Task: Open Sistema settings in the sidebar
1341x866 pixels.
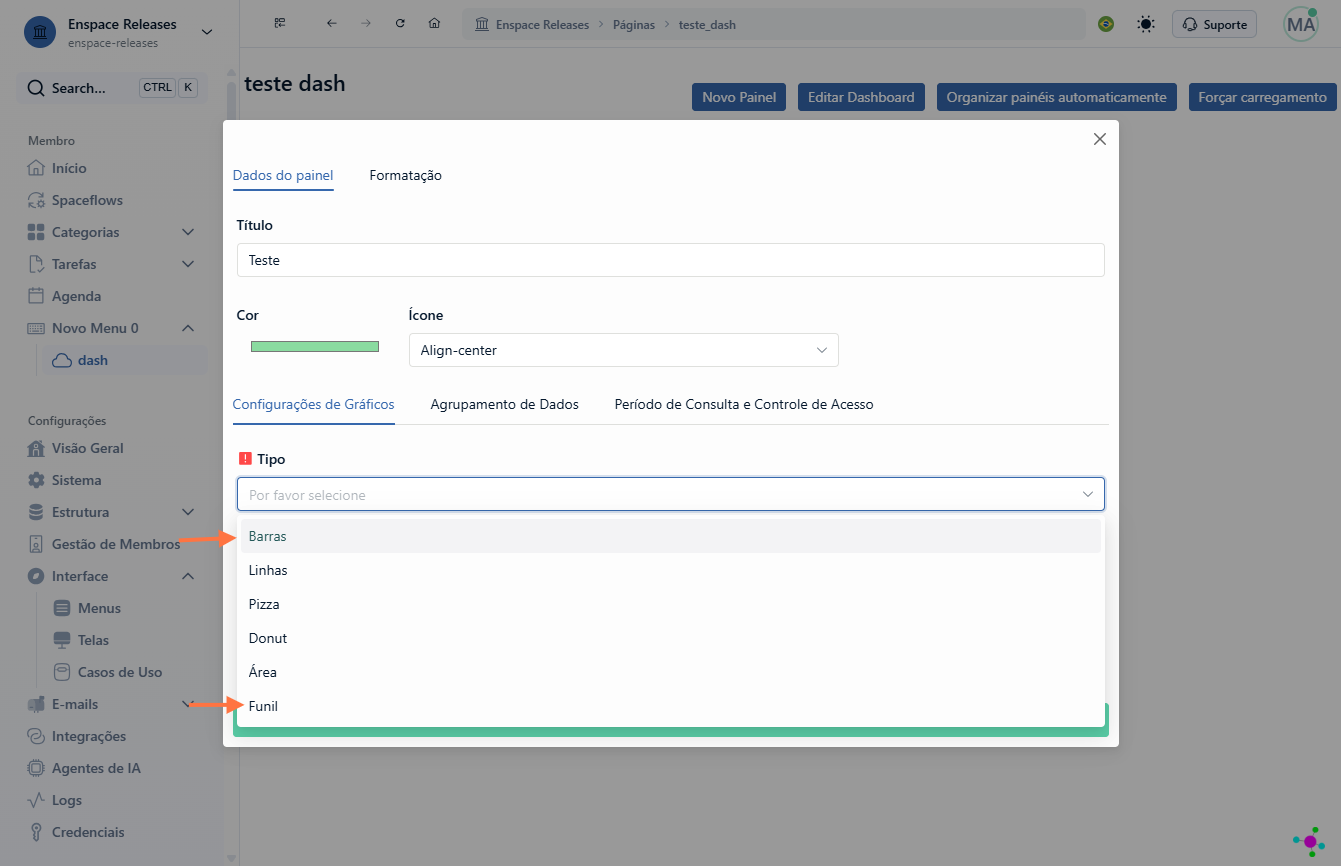Action: [x=76, y=480]
